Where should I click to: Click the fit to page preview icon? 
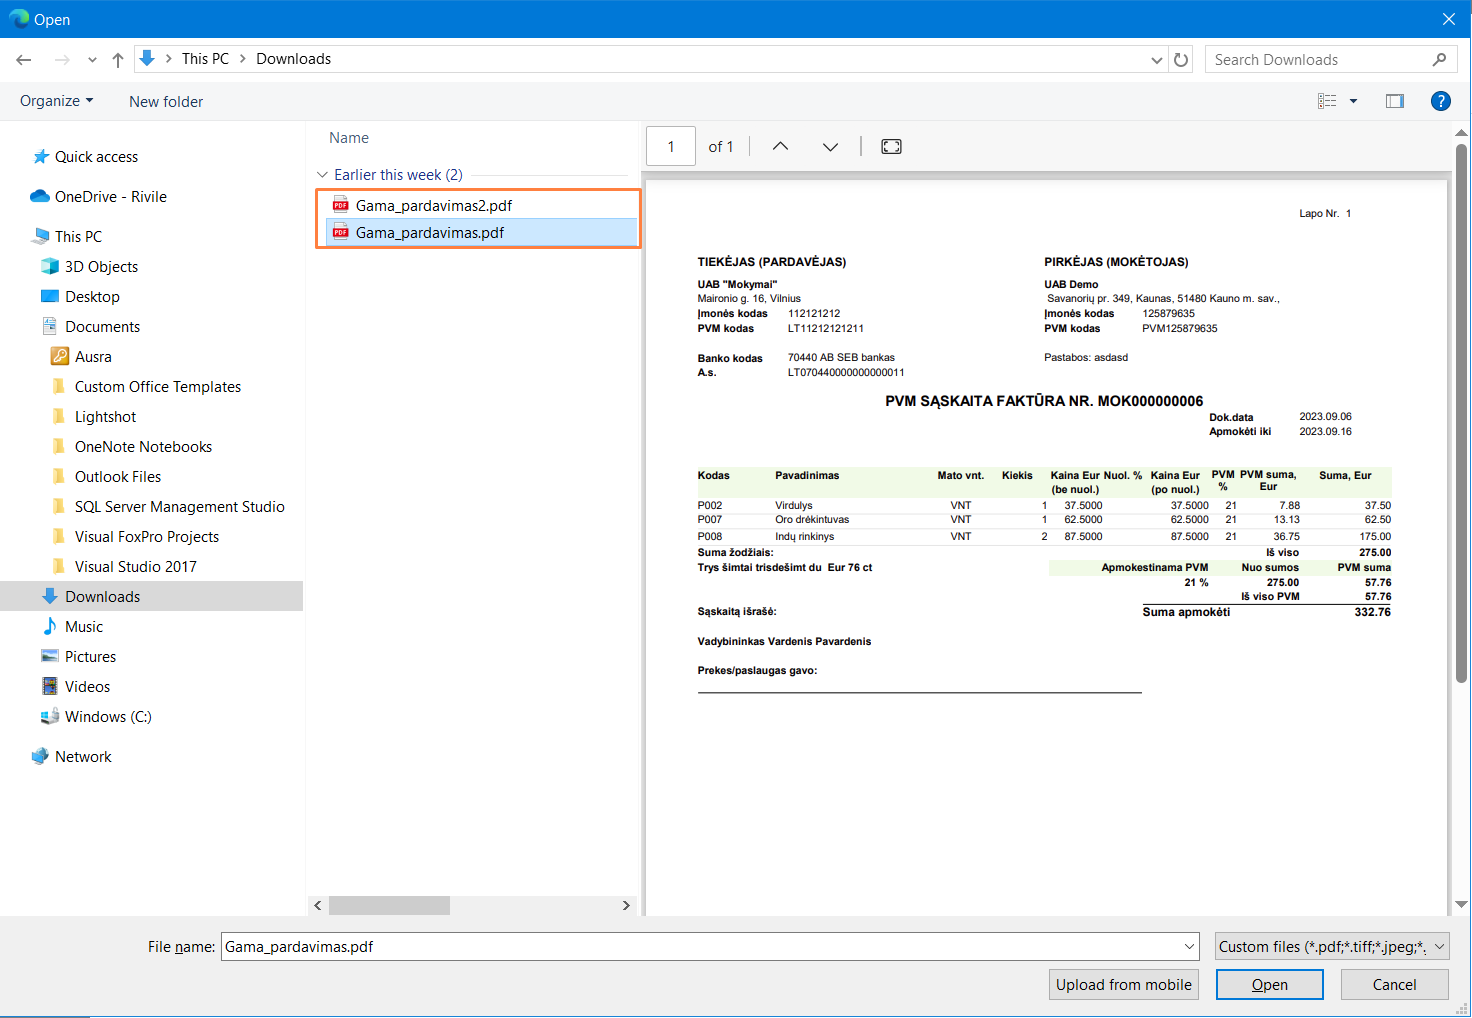click(x=891, y=147)
